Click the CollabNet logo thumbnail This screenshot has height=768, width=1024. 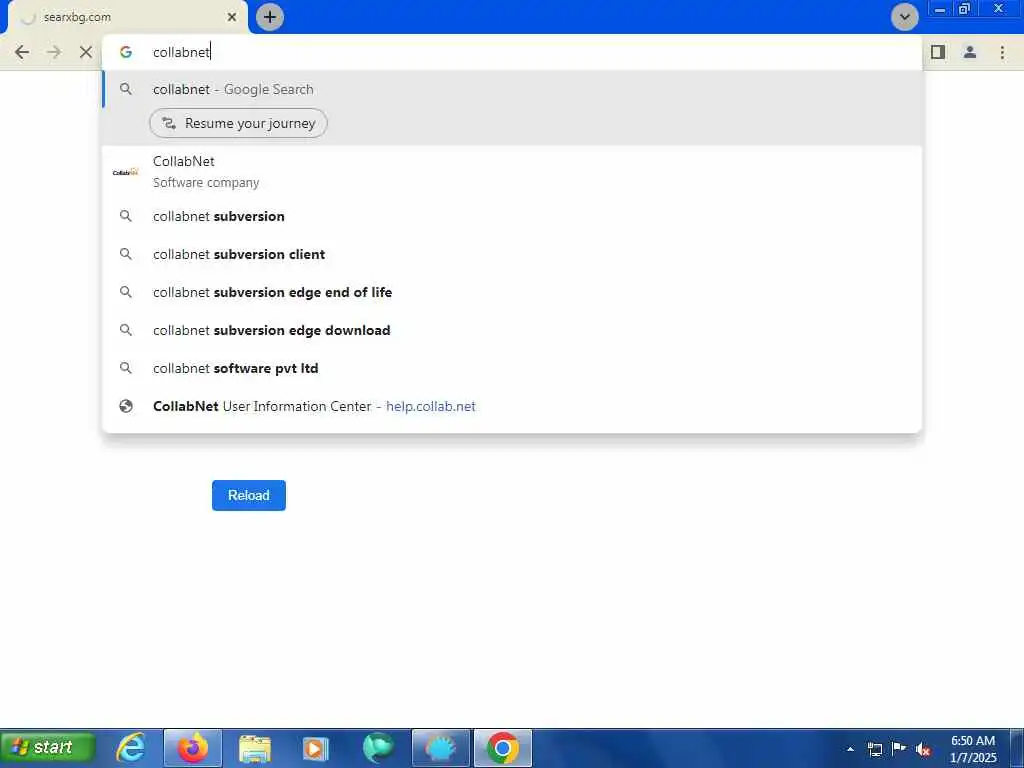[125, 172]
